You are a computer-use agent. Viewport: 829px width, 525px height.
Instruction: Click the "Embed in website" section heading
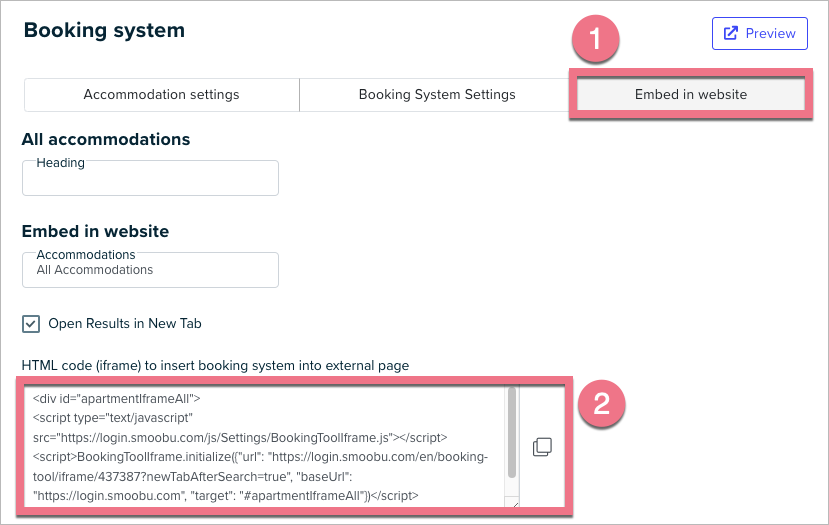95,231
